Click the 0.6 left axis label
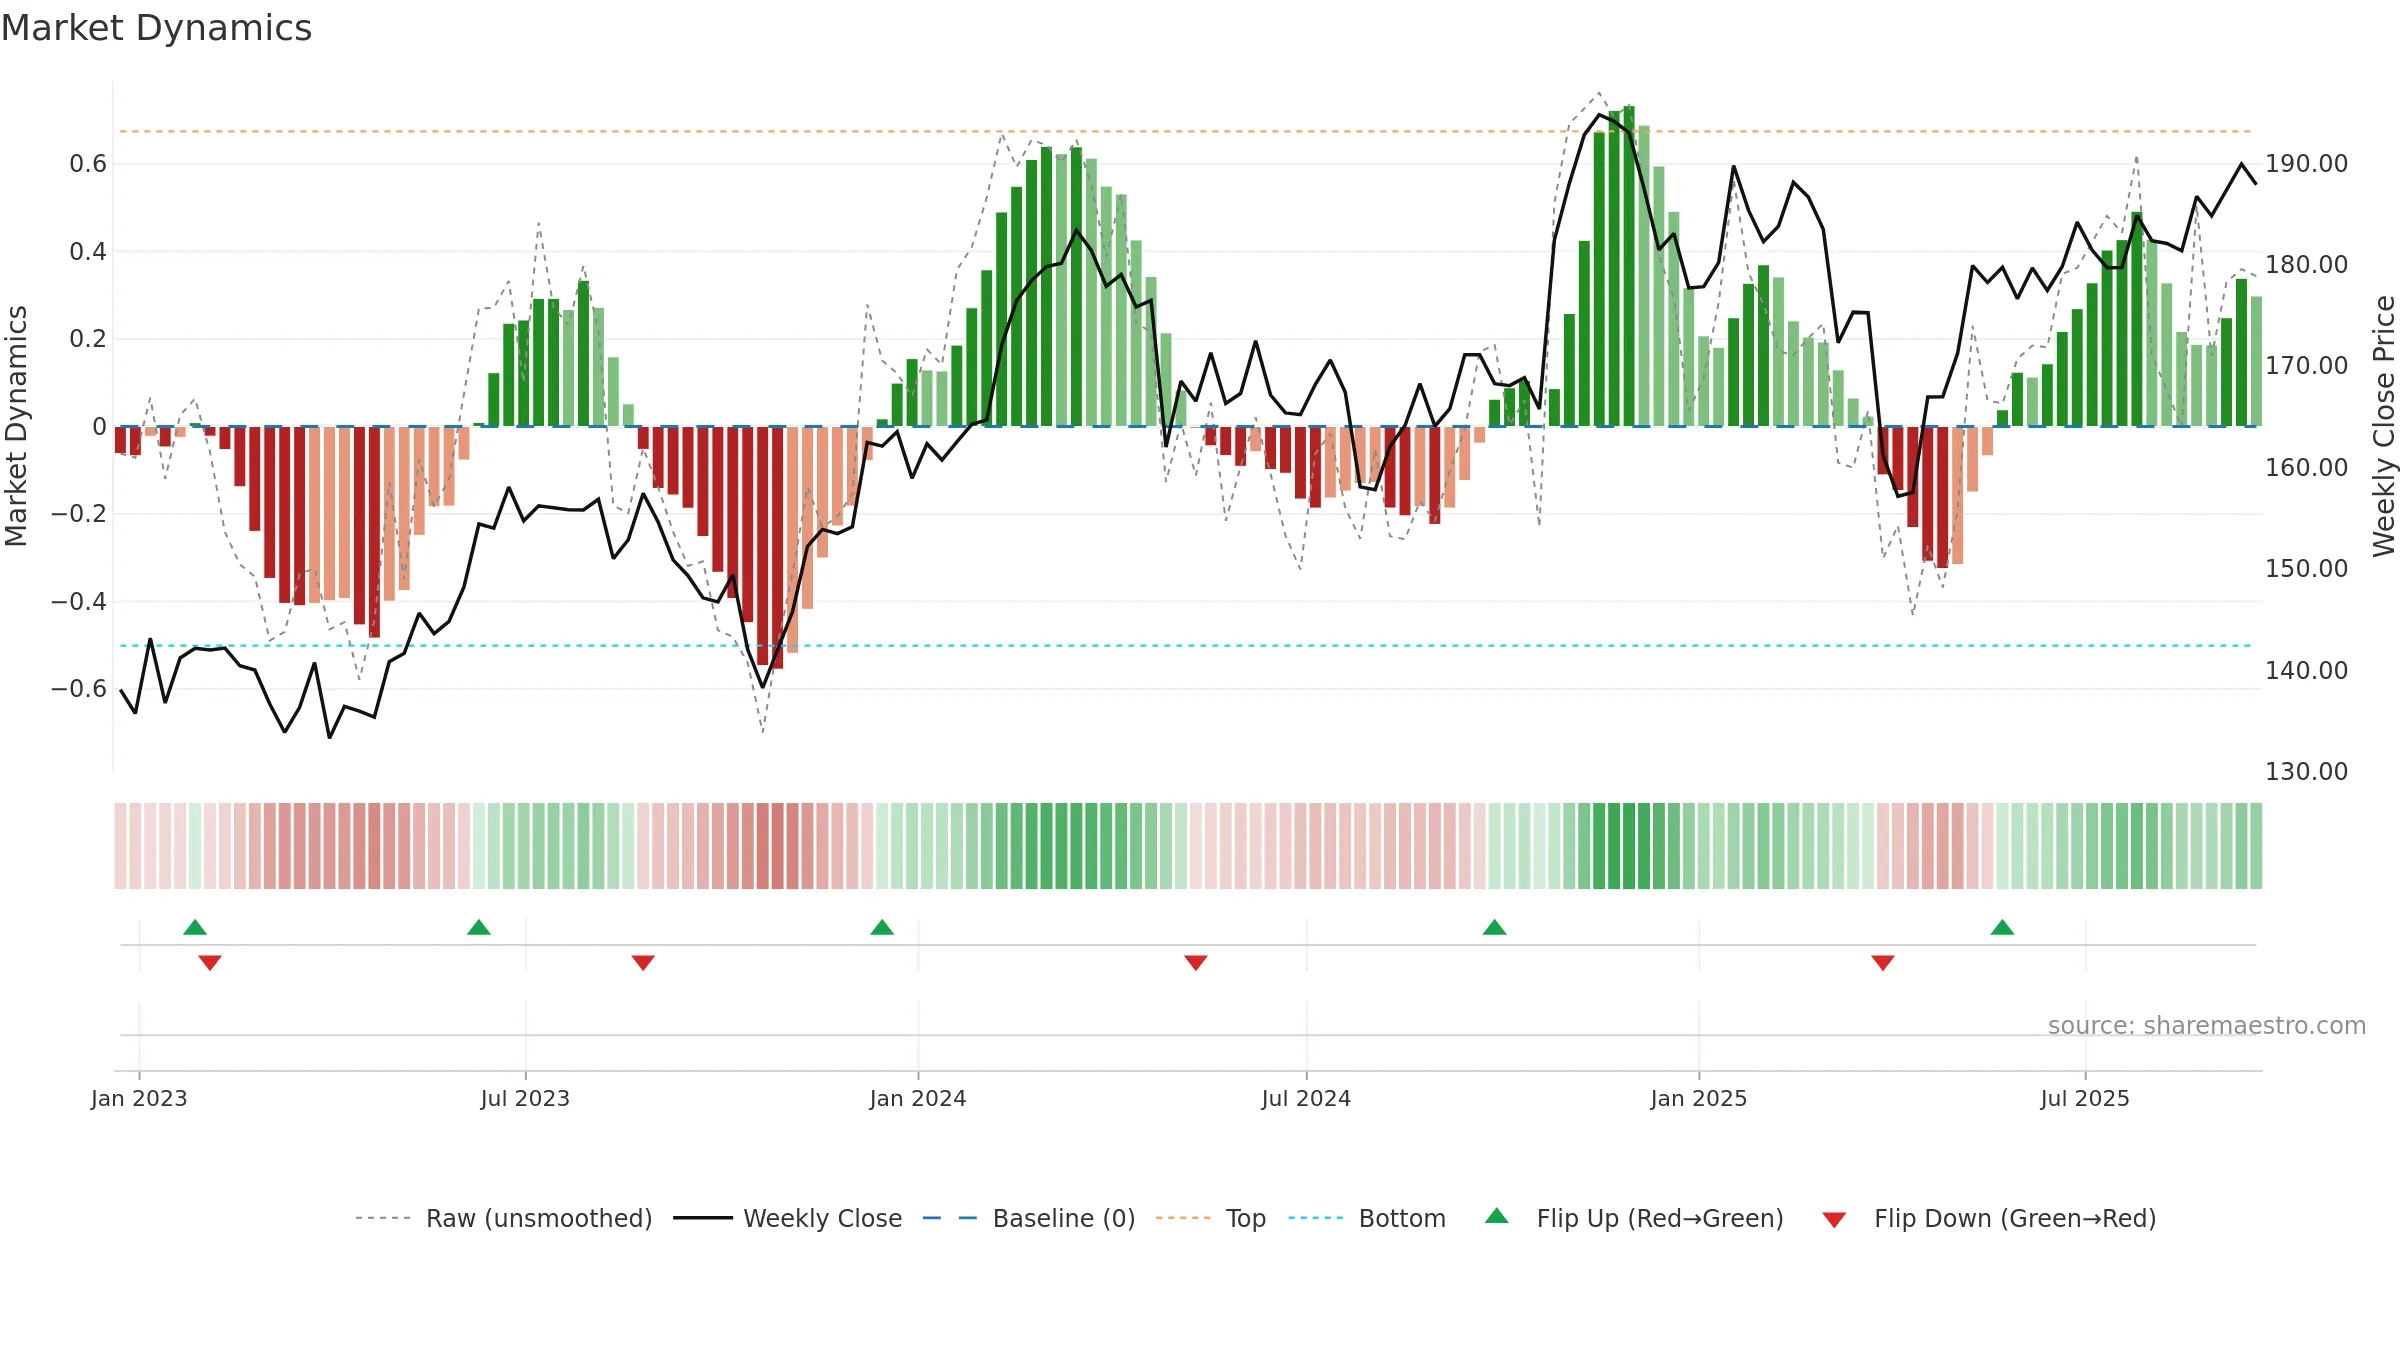This screenshot has width=2400, height=1350. 88,163
